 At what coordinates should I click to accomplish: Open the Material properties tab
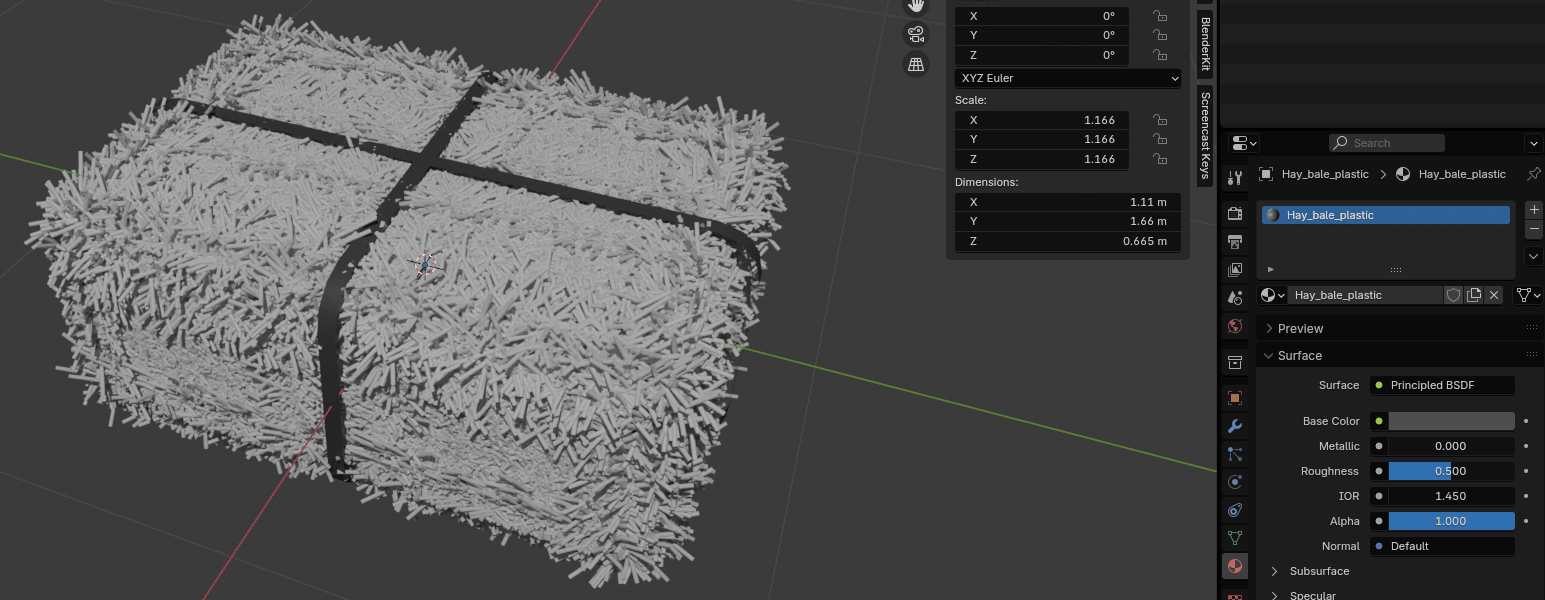pos(1235,567)
